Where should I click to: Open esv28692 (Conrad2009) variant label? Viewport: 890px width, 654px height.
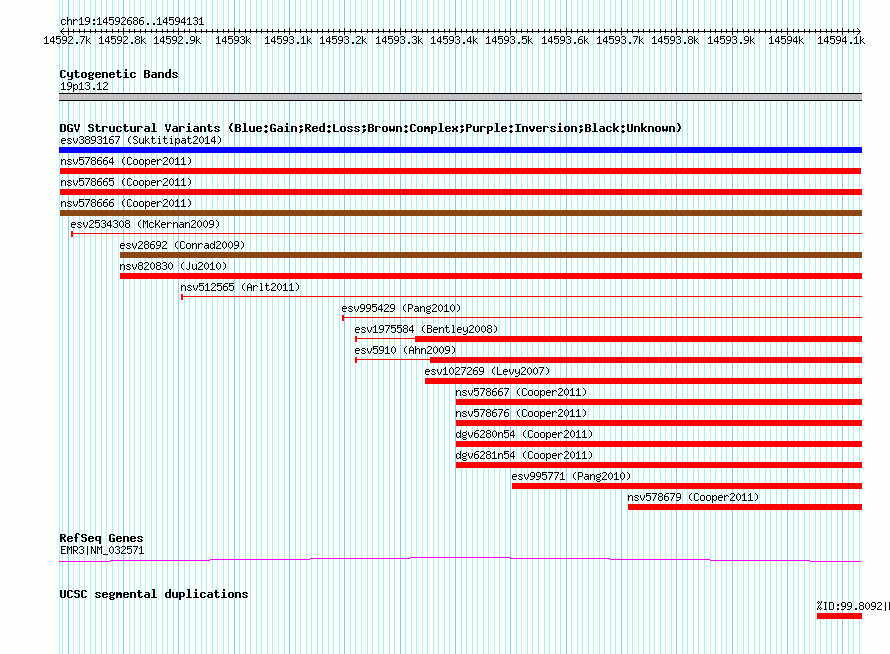pos(182,245)
